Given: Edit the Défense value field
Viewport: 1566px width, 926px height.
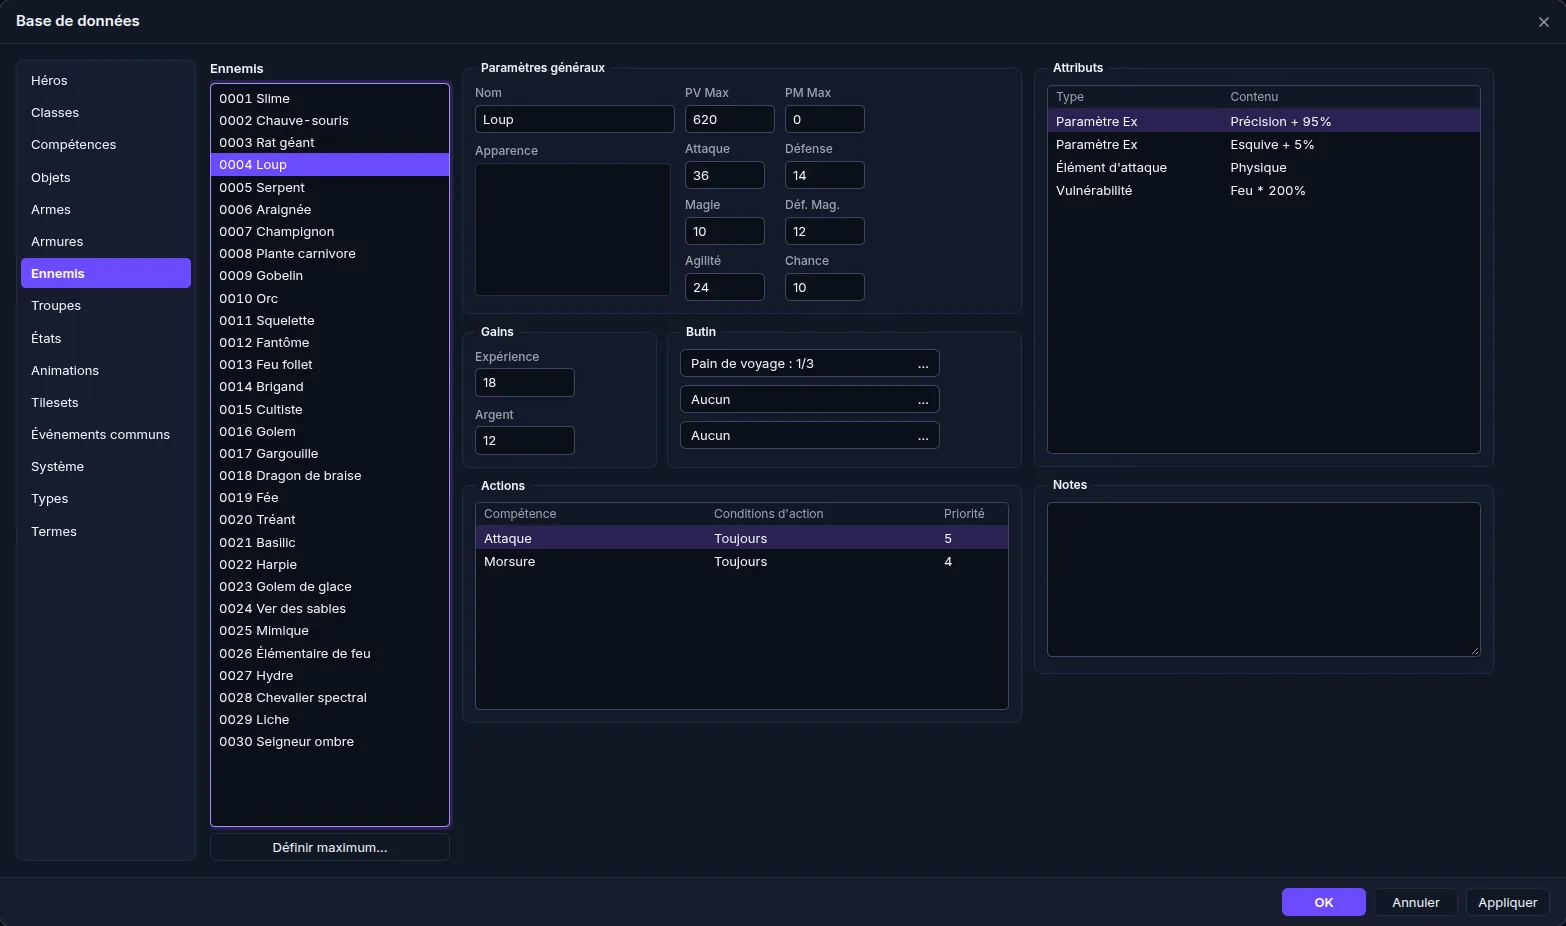Looking at the screenshot, I should click(x=824, y=175).
